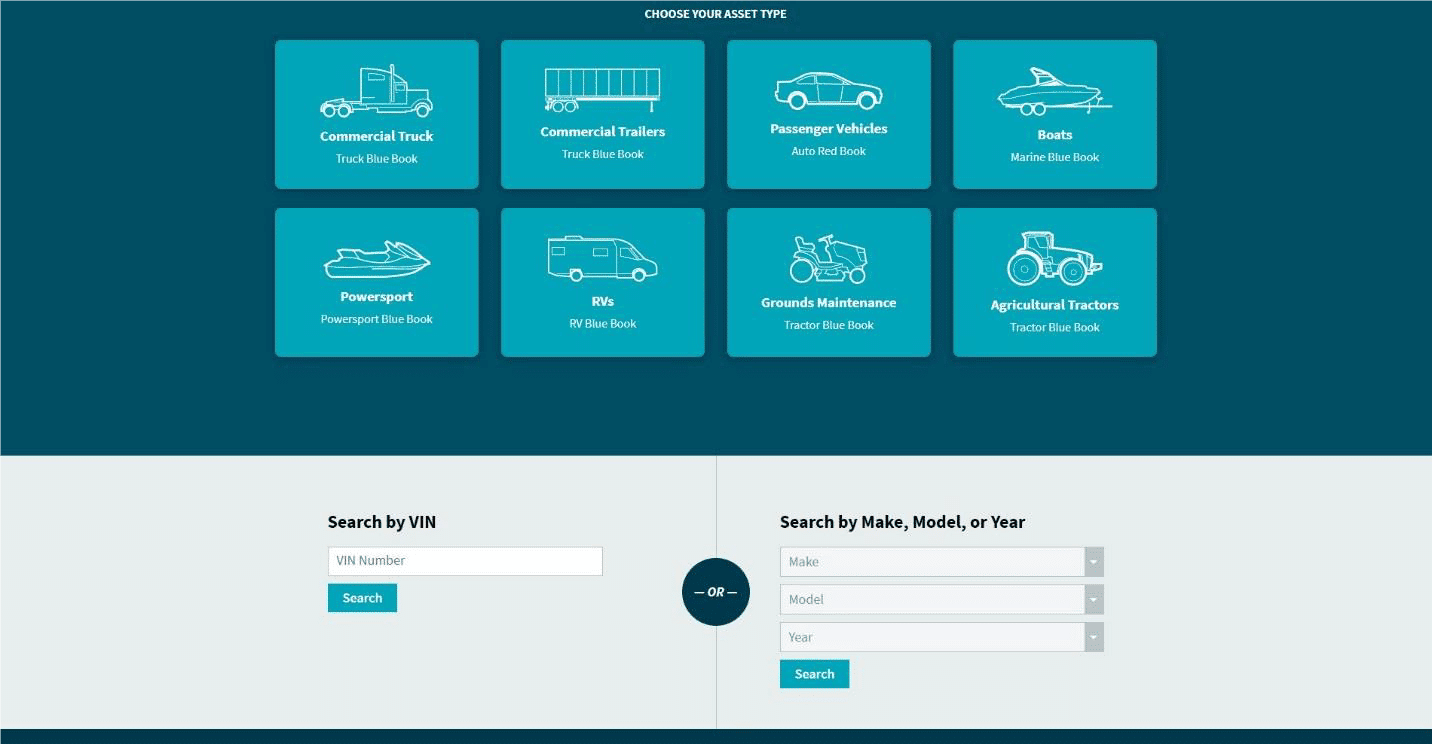Click the Choose Your Asset Type heading
The image size is (1432, 744).
tap(715, 14)
